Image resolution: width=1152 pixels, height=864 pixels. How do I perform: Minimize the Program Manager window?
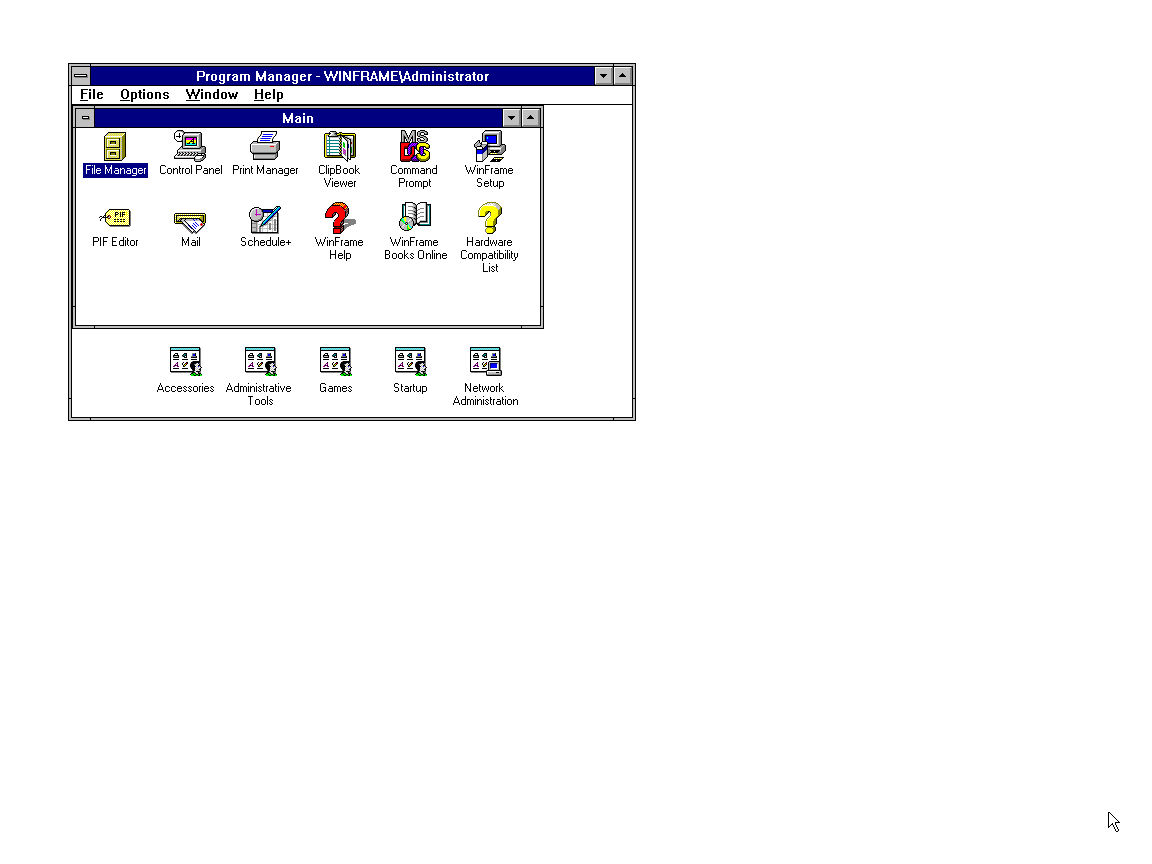(603, 76)
